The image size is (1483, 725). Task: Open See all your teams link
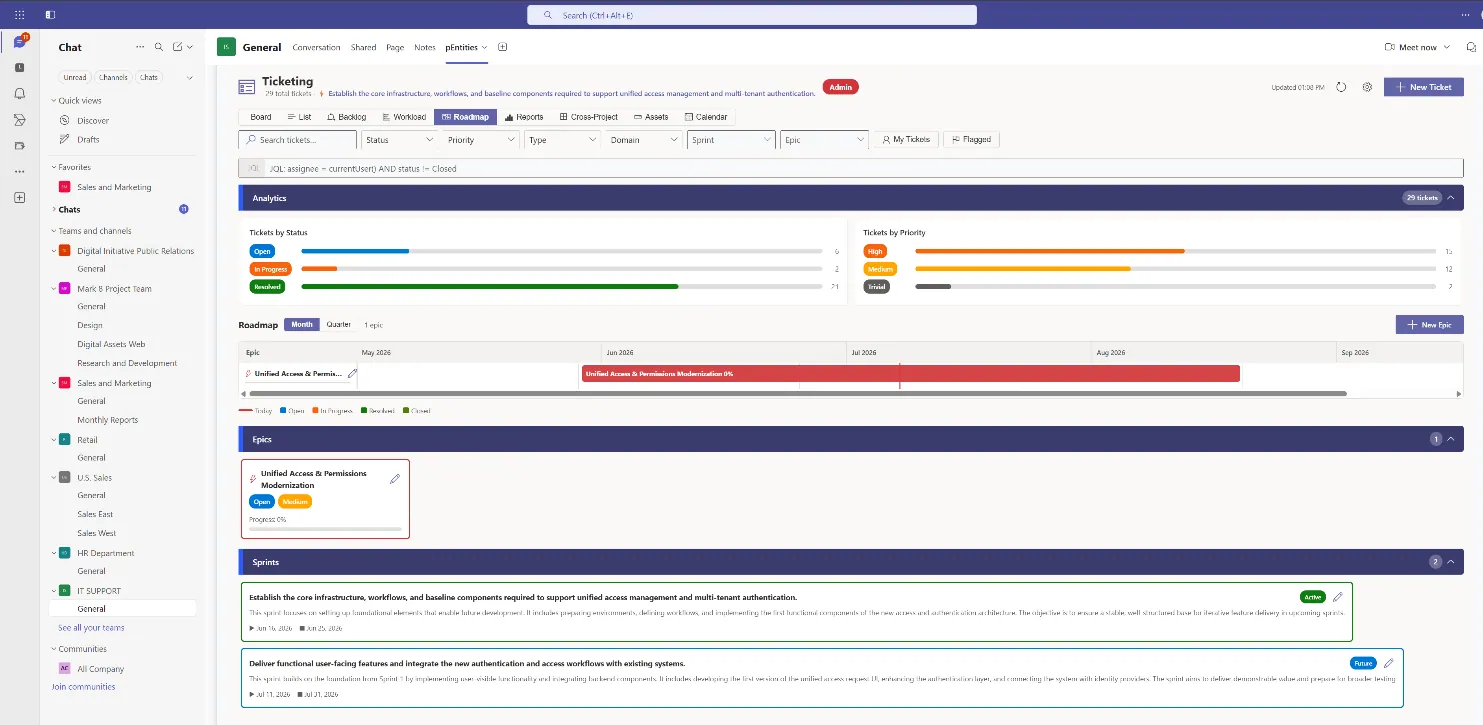(x=91, y=628)
